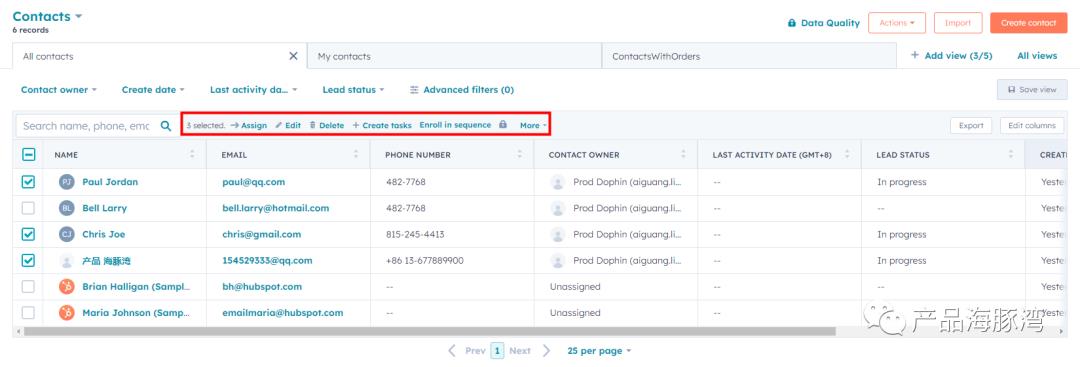This screenshot has height=367, width=1080.
Task: Sort by CONTACT OWNER column arrows
Action: coord(683,154)
